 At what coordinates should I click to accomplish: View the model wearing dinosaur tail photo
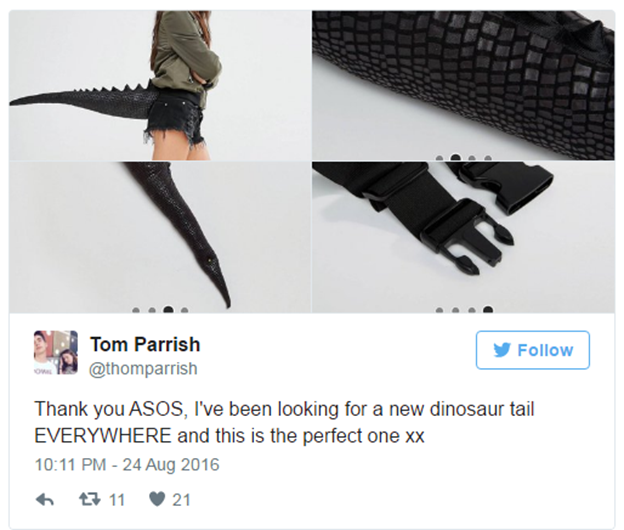click(160, 85)
